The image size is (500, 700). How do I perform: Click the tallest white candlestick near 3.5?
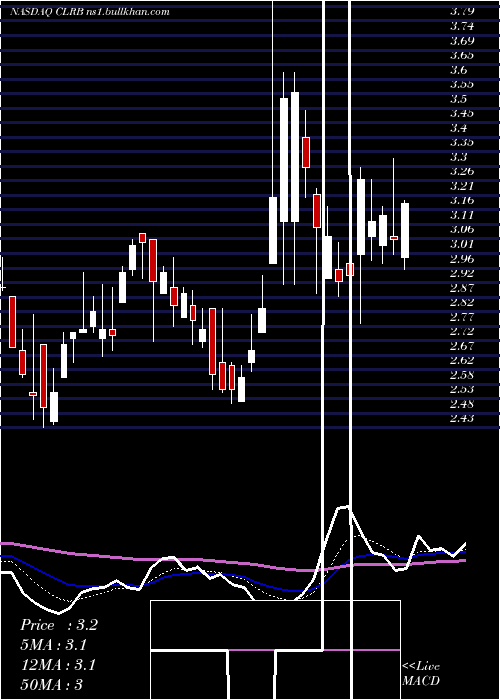pos(295,157)
